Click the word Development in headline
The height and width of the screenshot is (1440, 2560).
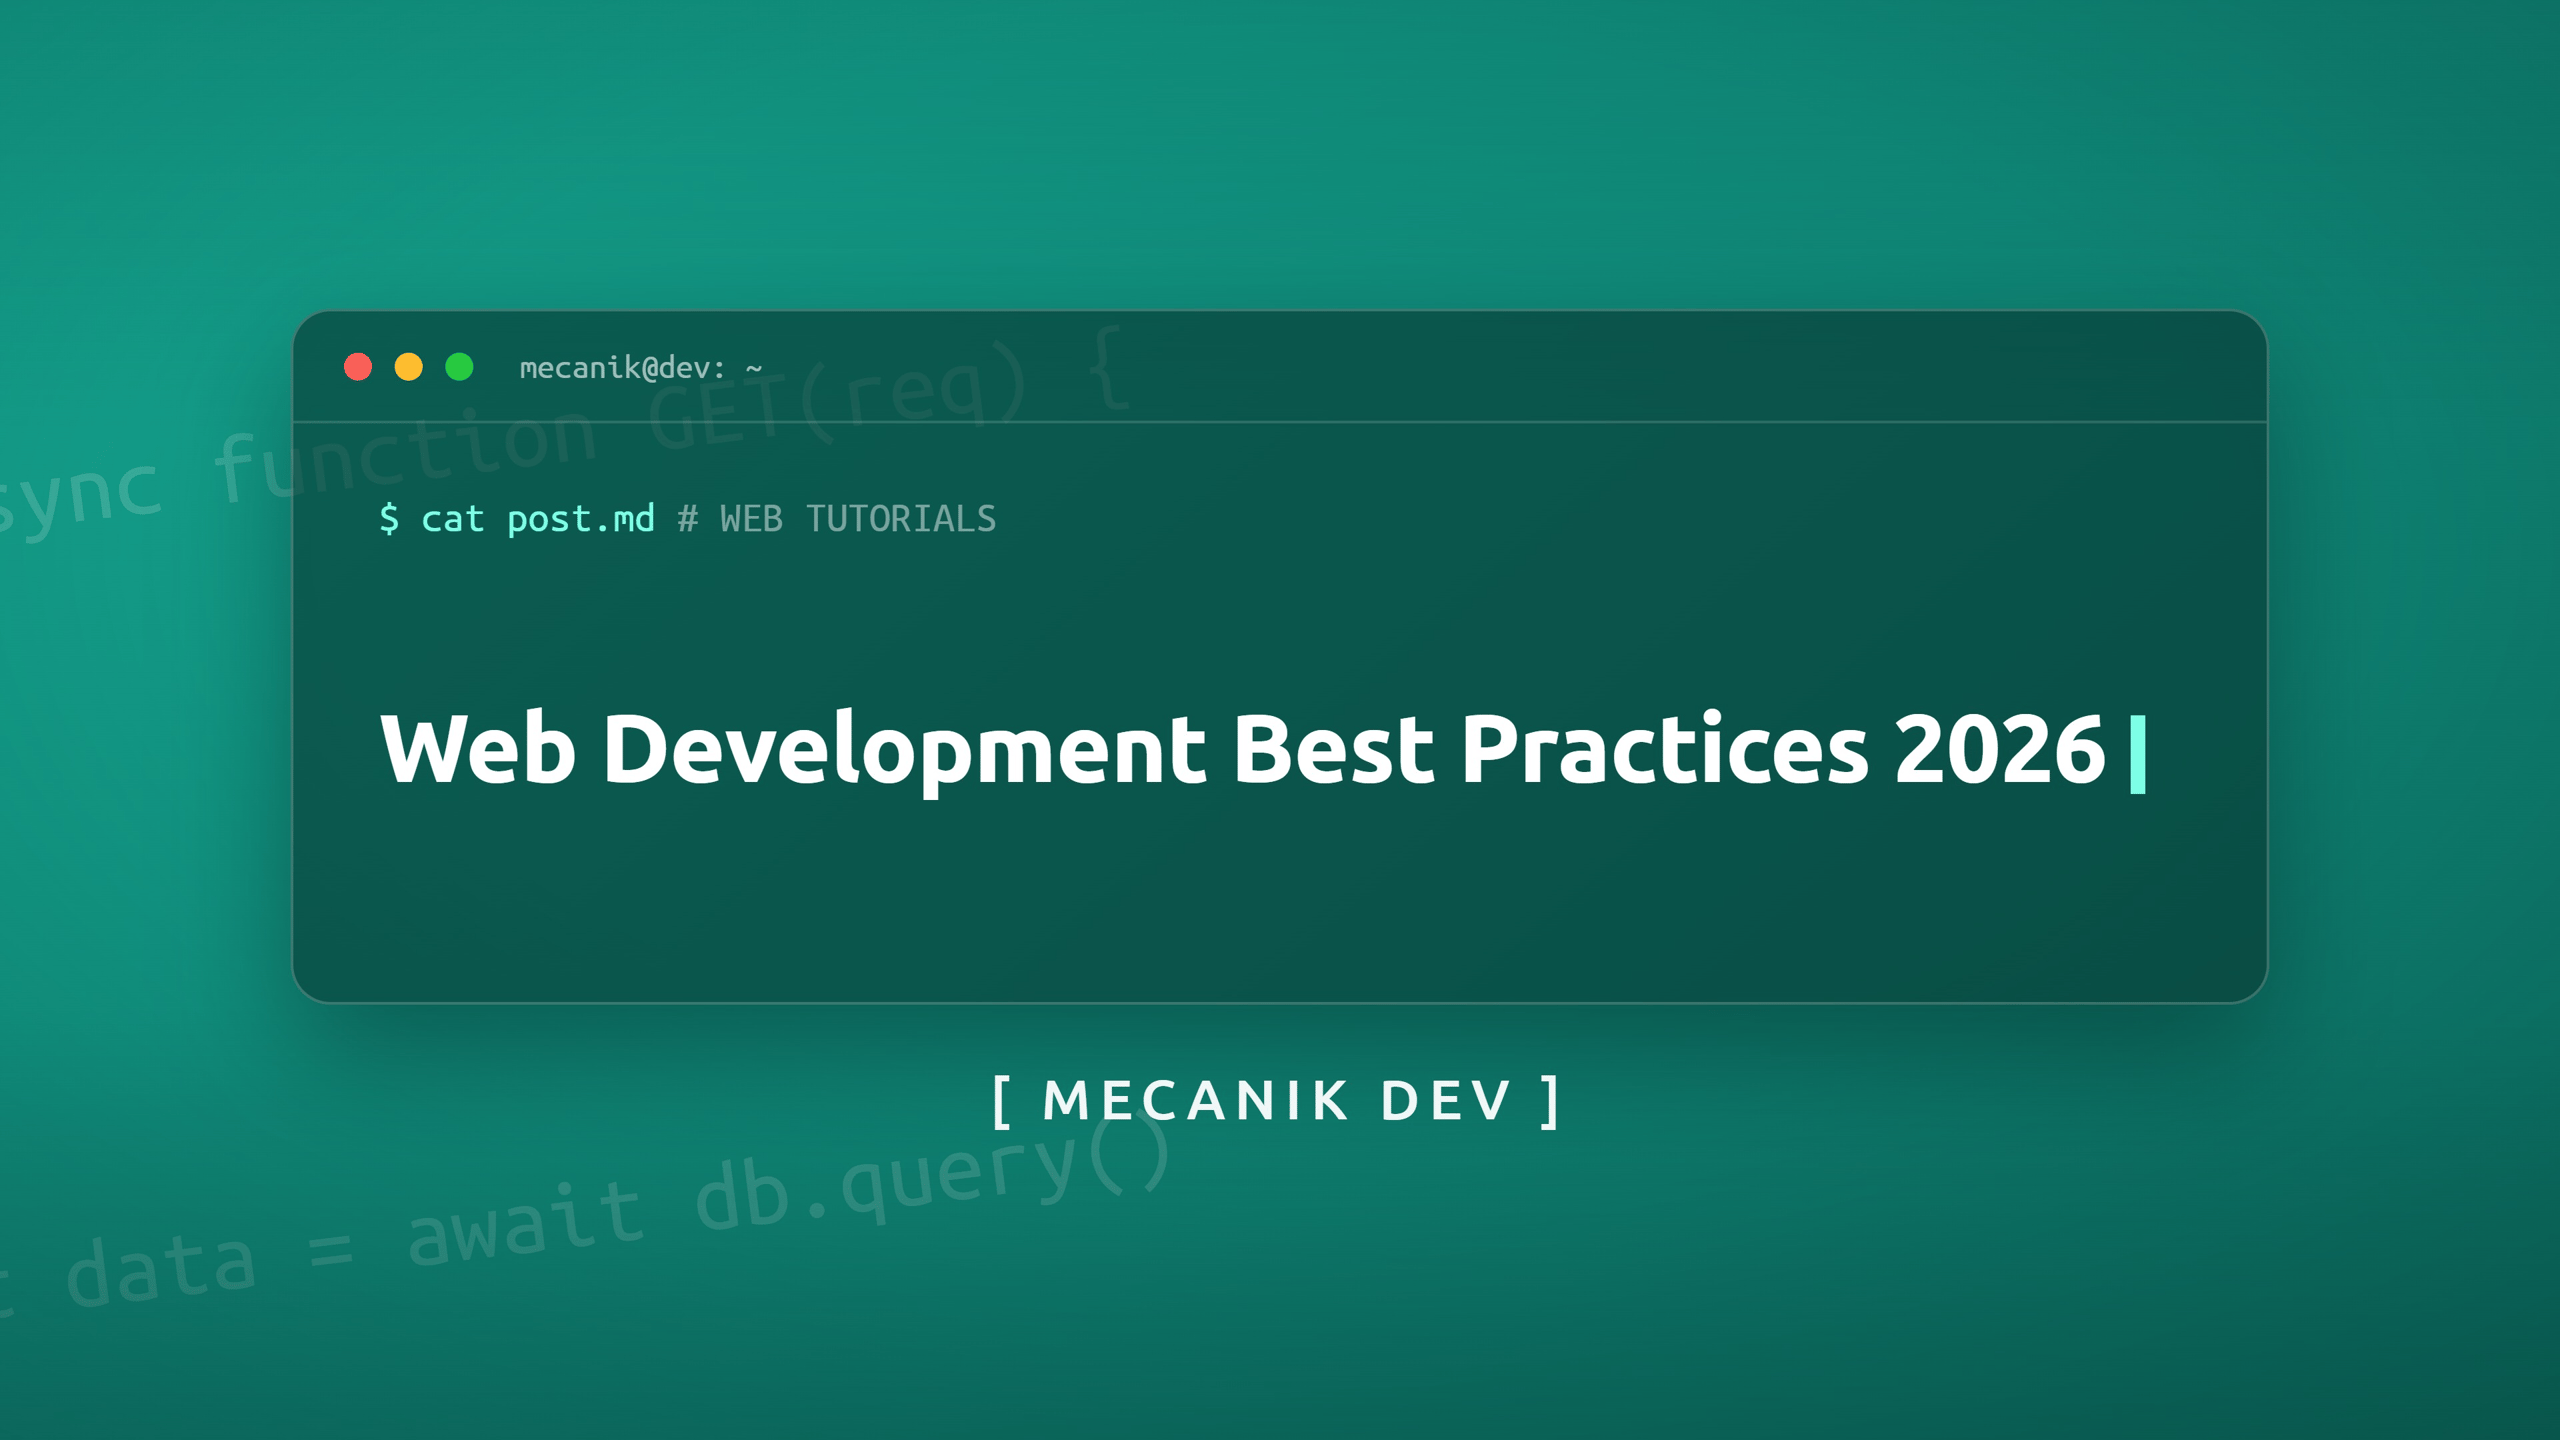coord(904,750)
